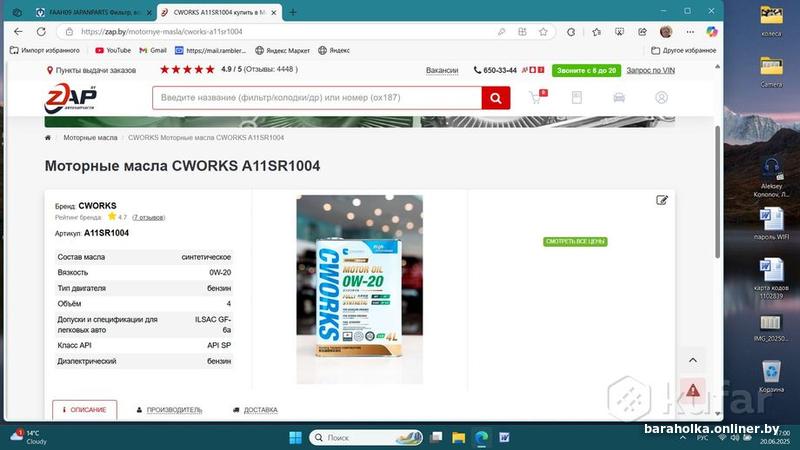Open the пароль WiFi desktop document

[x=771, y=224]
